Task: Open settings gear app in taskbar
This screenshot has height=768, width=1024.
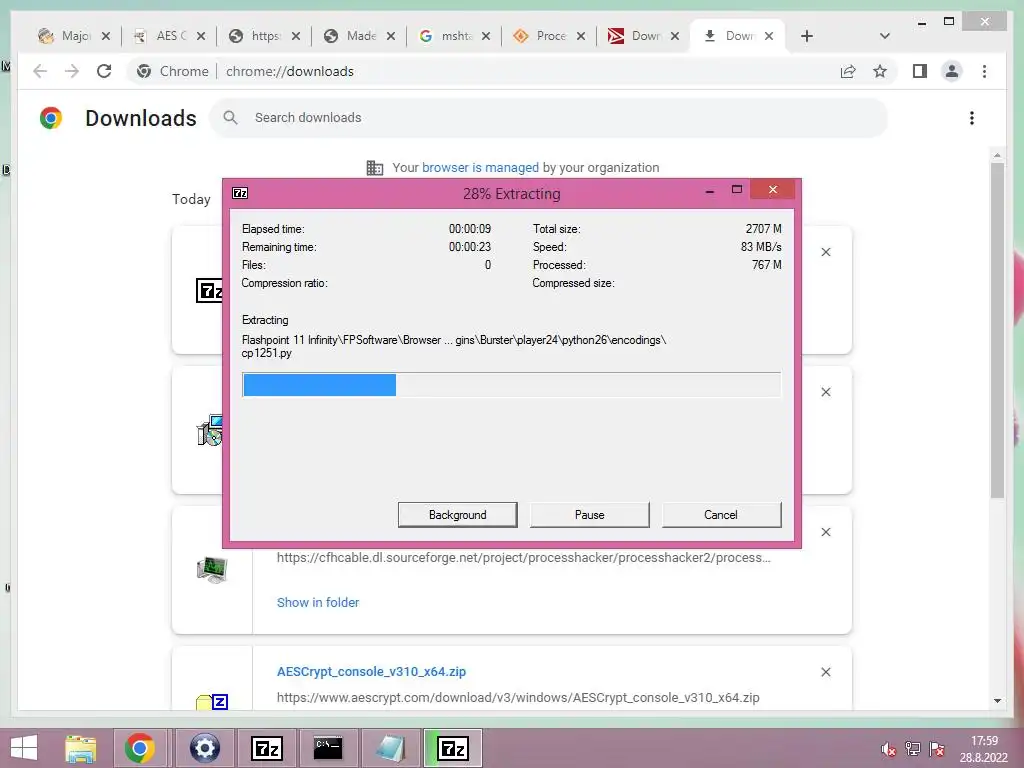Action: coord(204,748)
